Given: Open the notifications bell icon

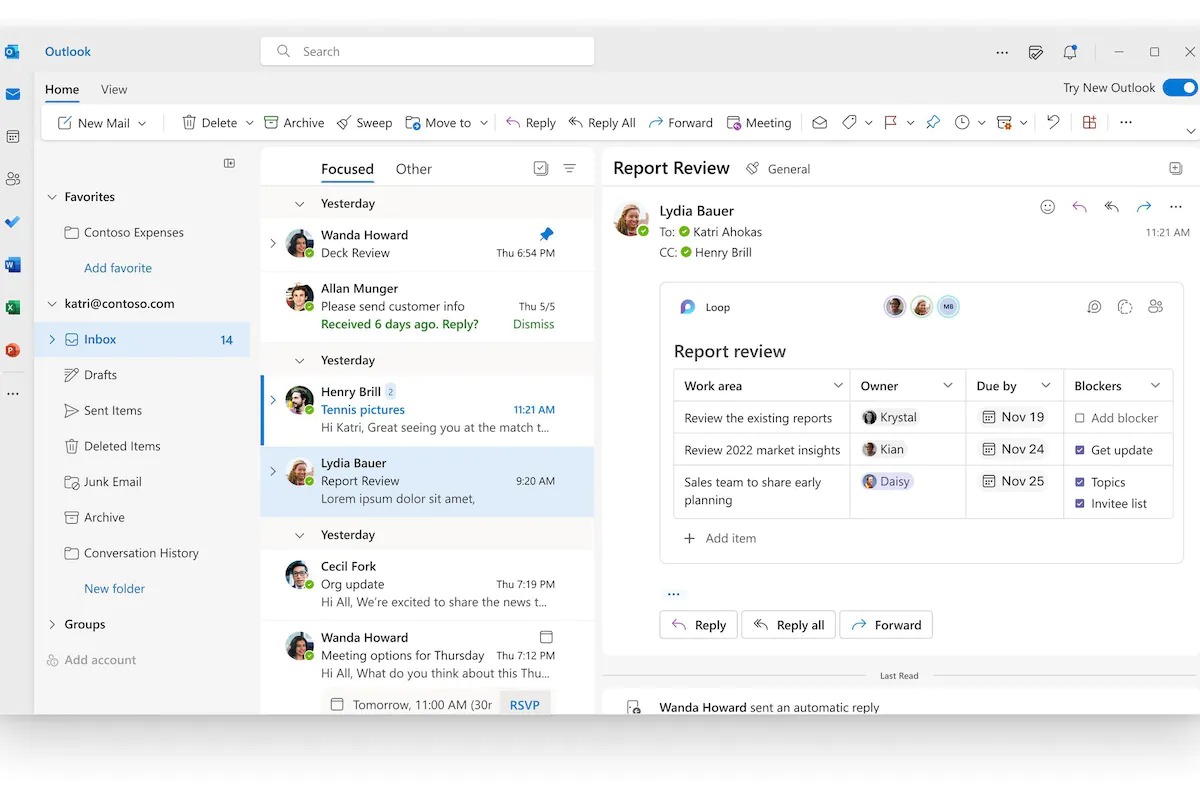Looking at the screenshot, I should [1070, 52].
